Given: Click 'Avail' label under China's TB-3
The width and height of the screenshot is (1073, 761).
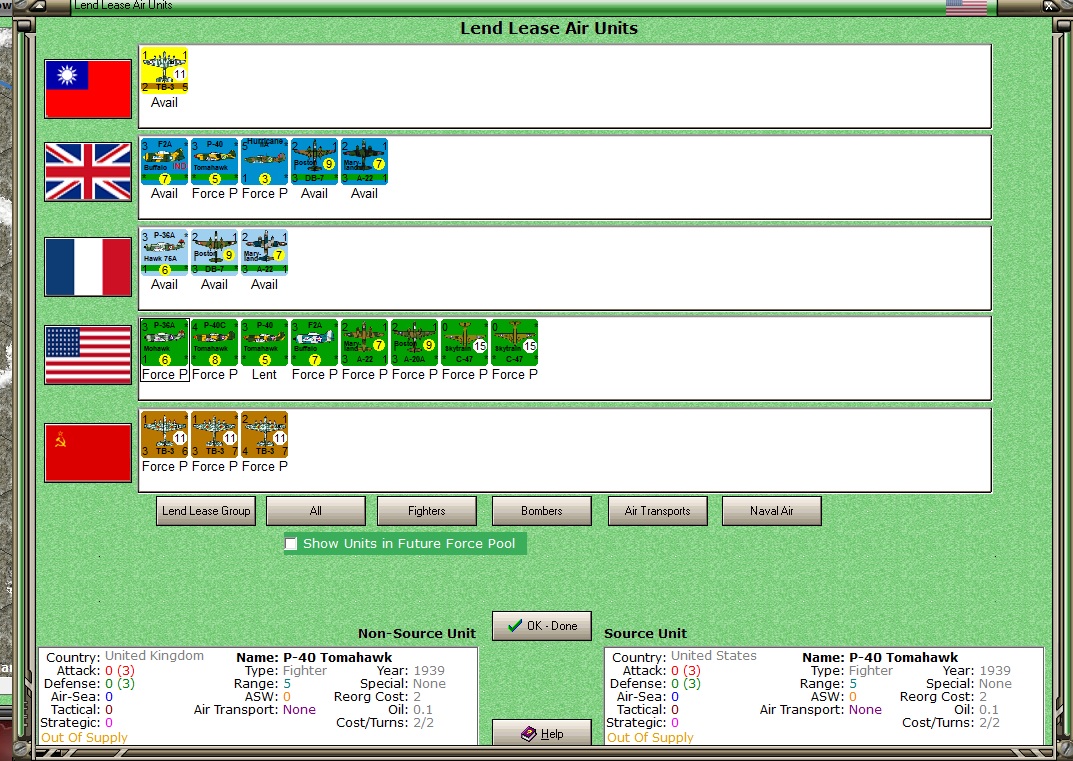Looking at the screenshot, I should (x=164, y=102).
